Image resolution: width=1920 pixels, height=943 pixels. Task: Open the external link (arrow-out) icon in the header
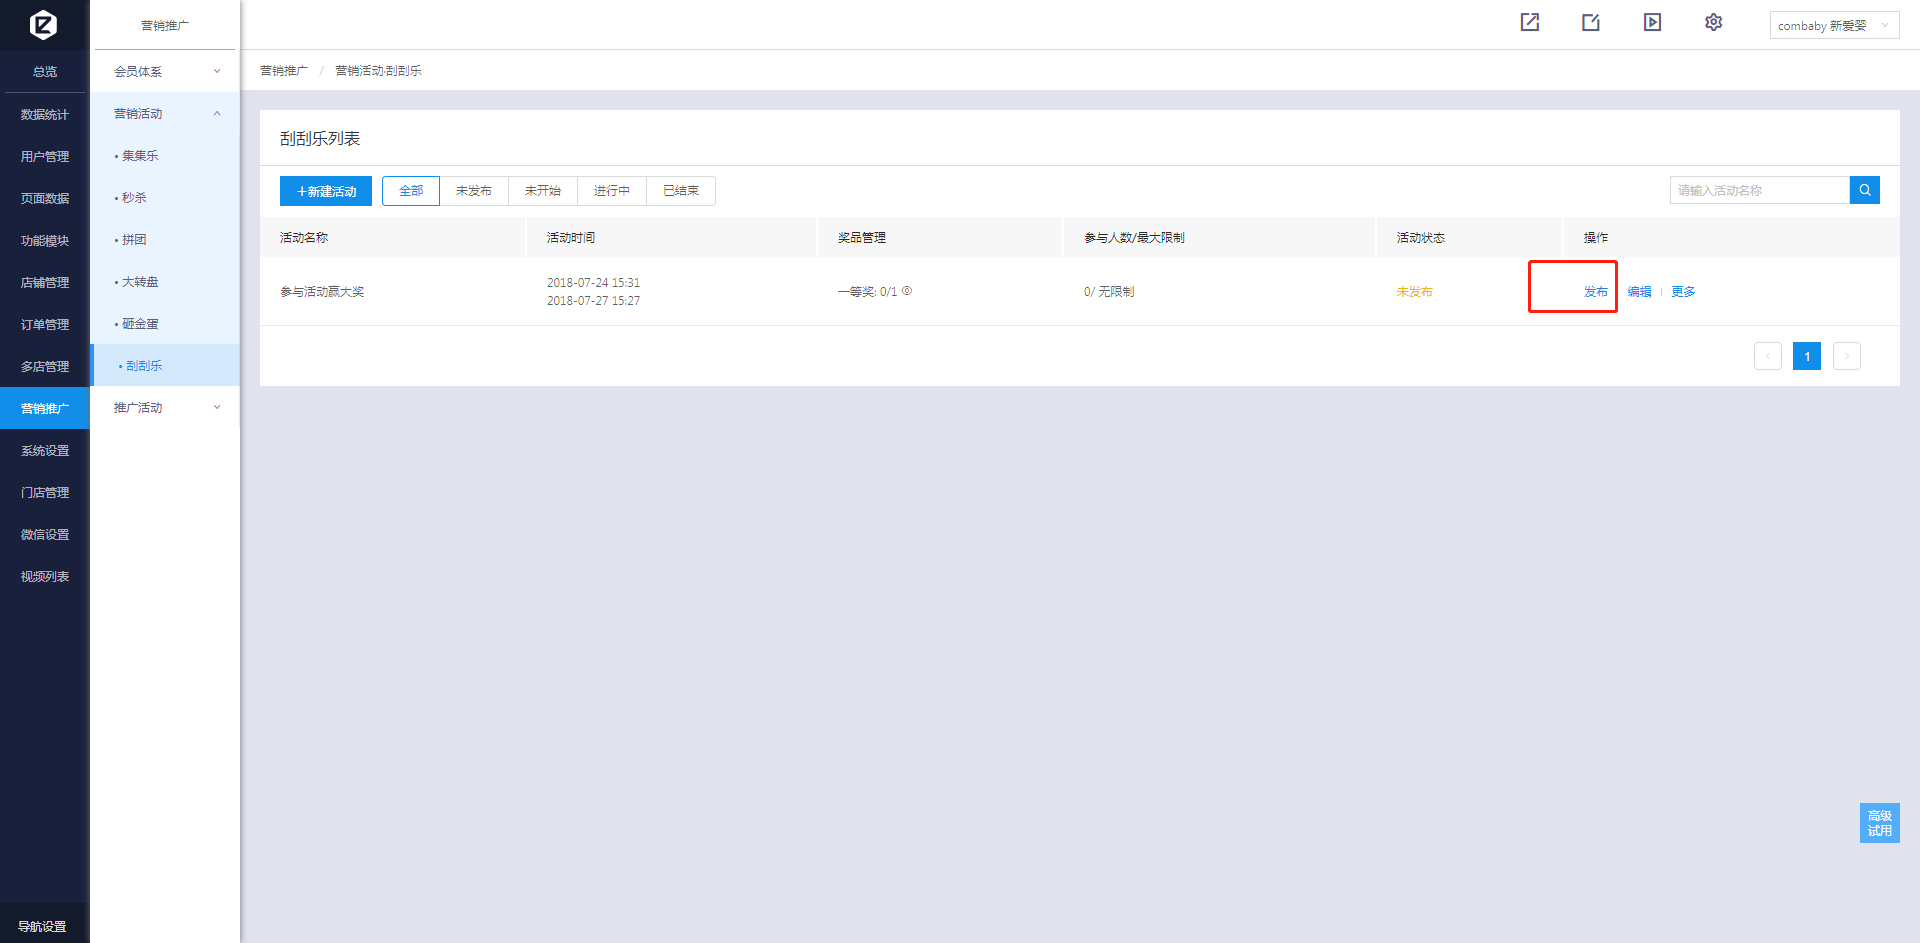click(x=1529, y=22)
